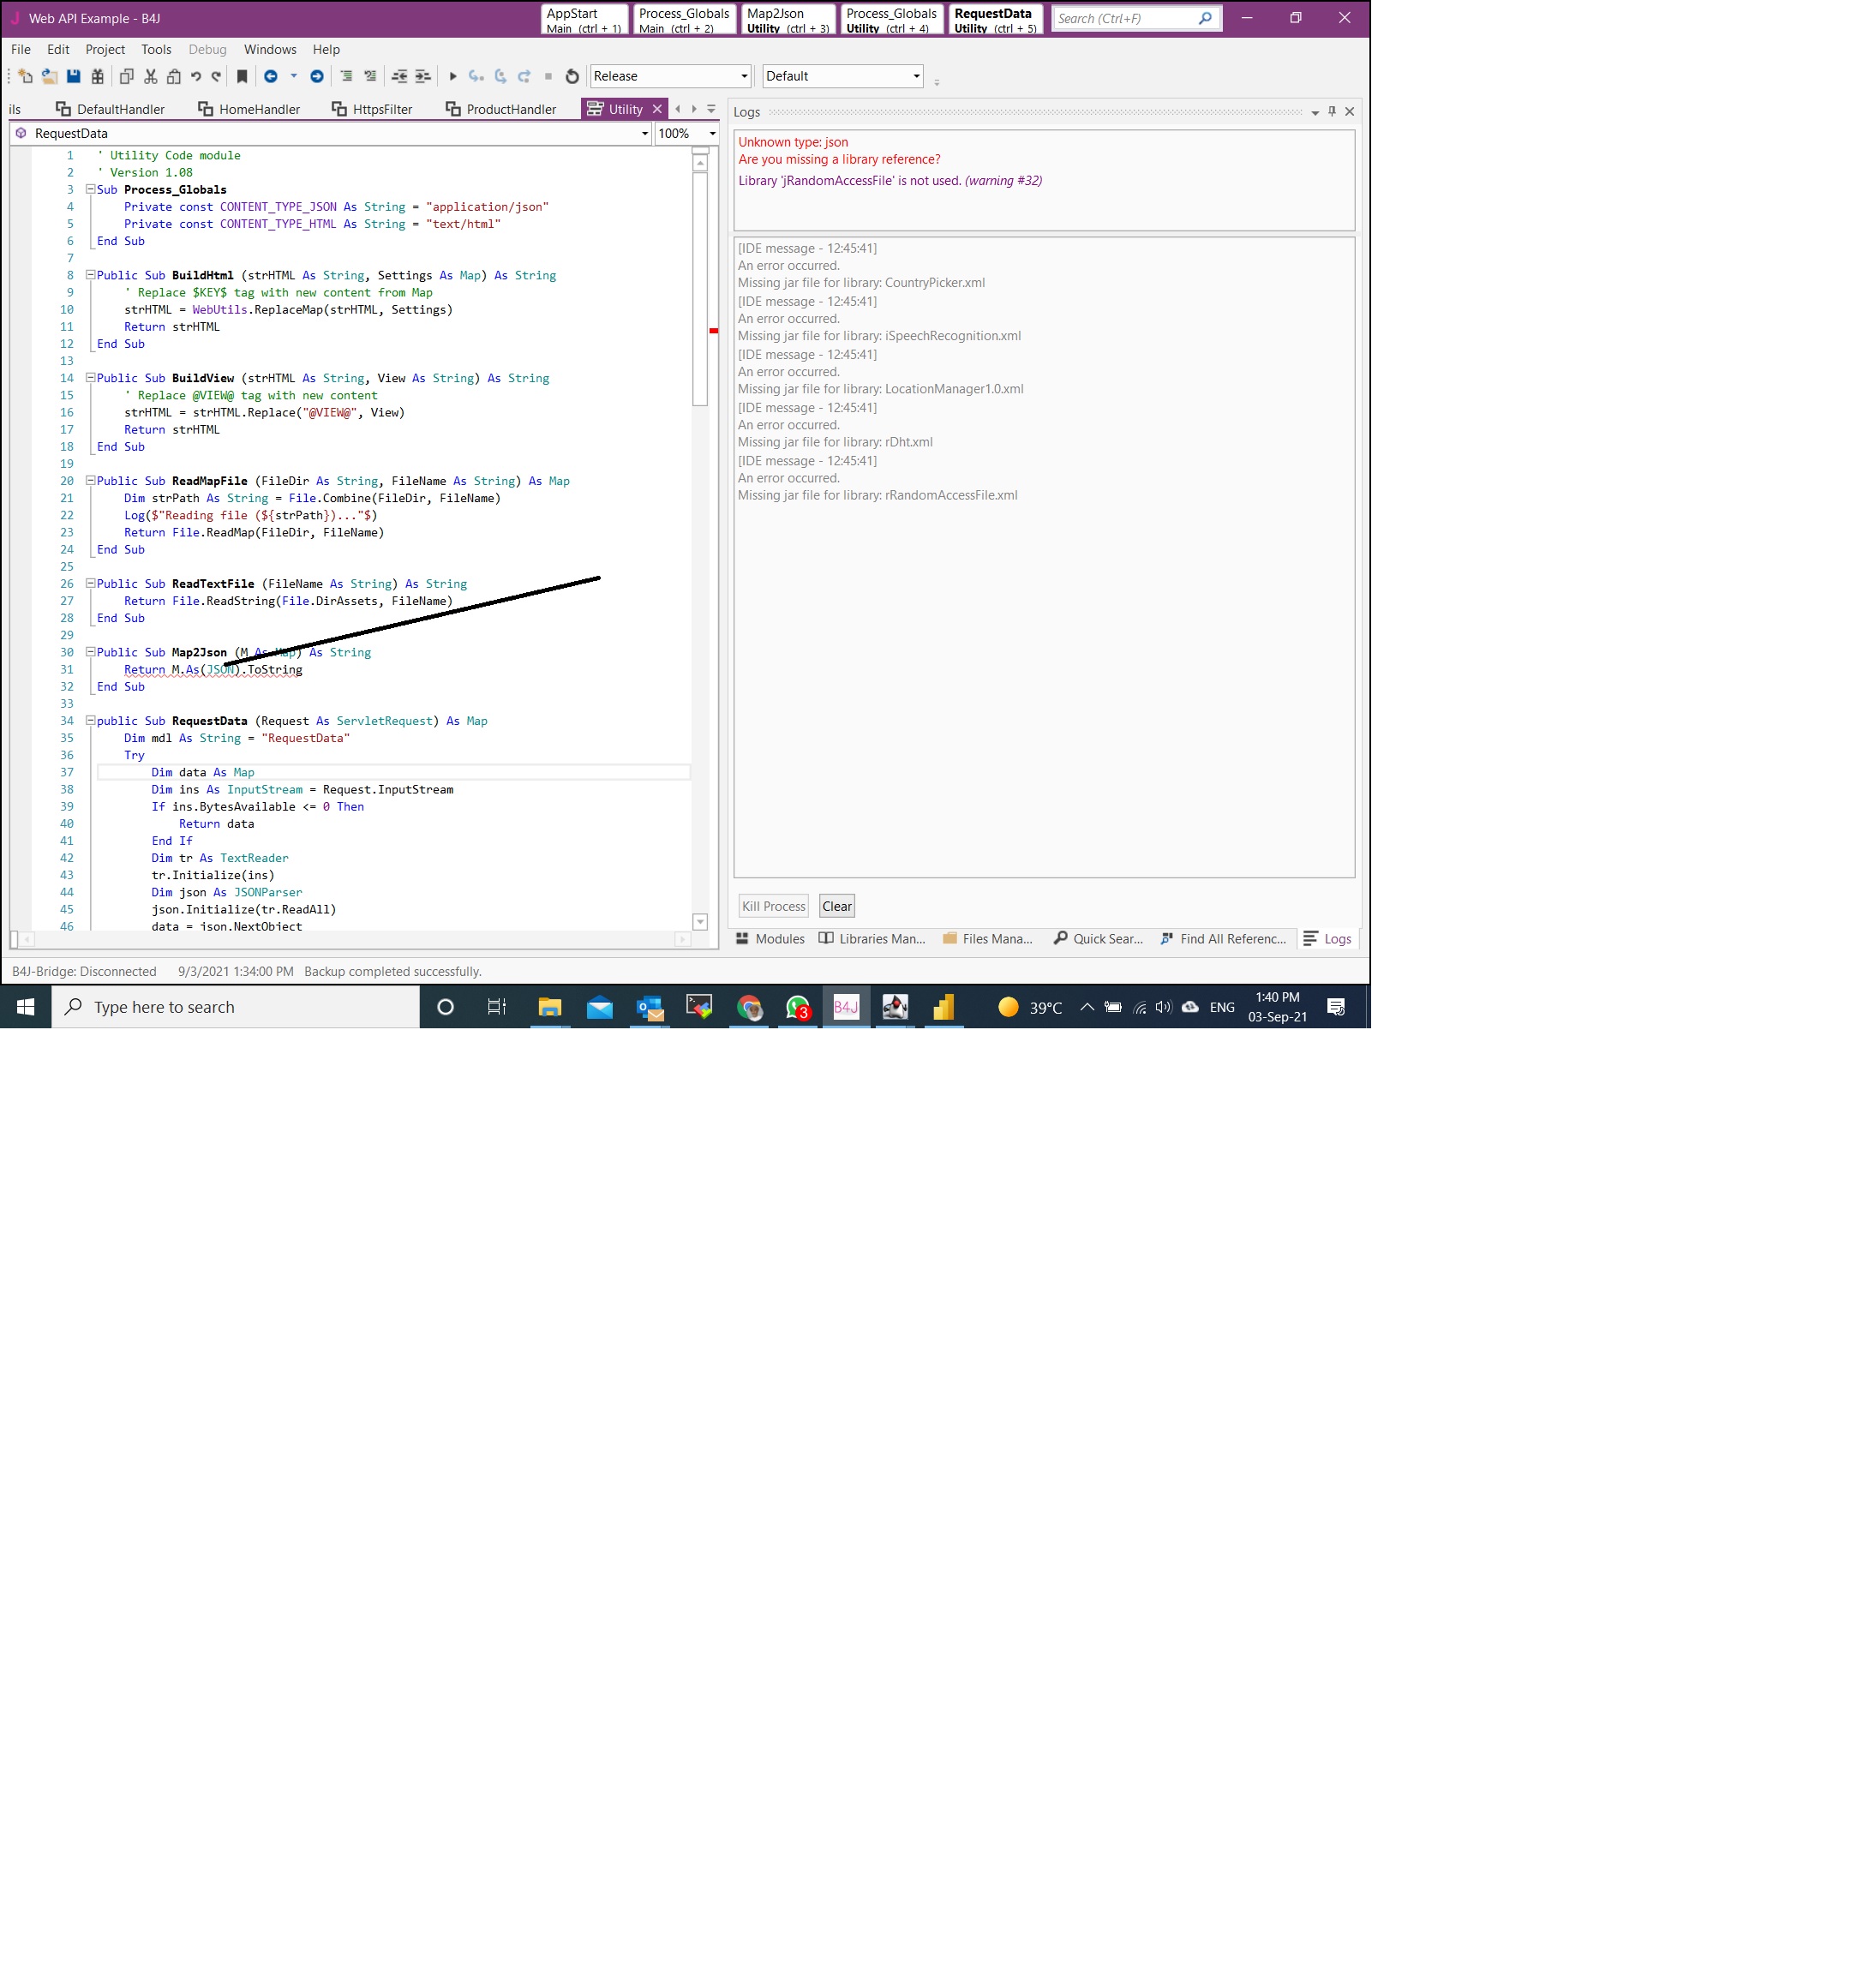Click the Undo icon in toolbar
Viewport: 1875px width, 1988px height.
196,76
